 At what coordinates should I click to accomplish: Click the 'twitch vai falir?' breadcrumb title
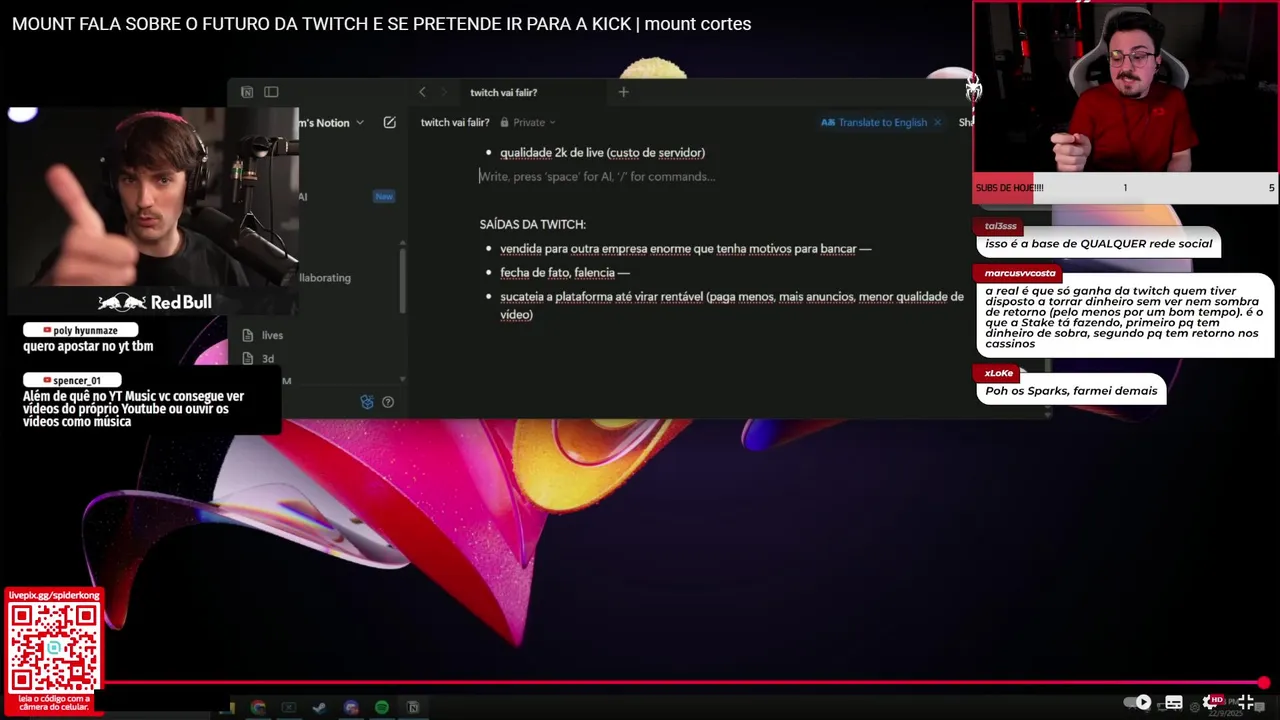[455, 122]
